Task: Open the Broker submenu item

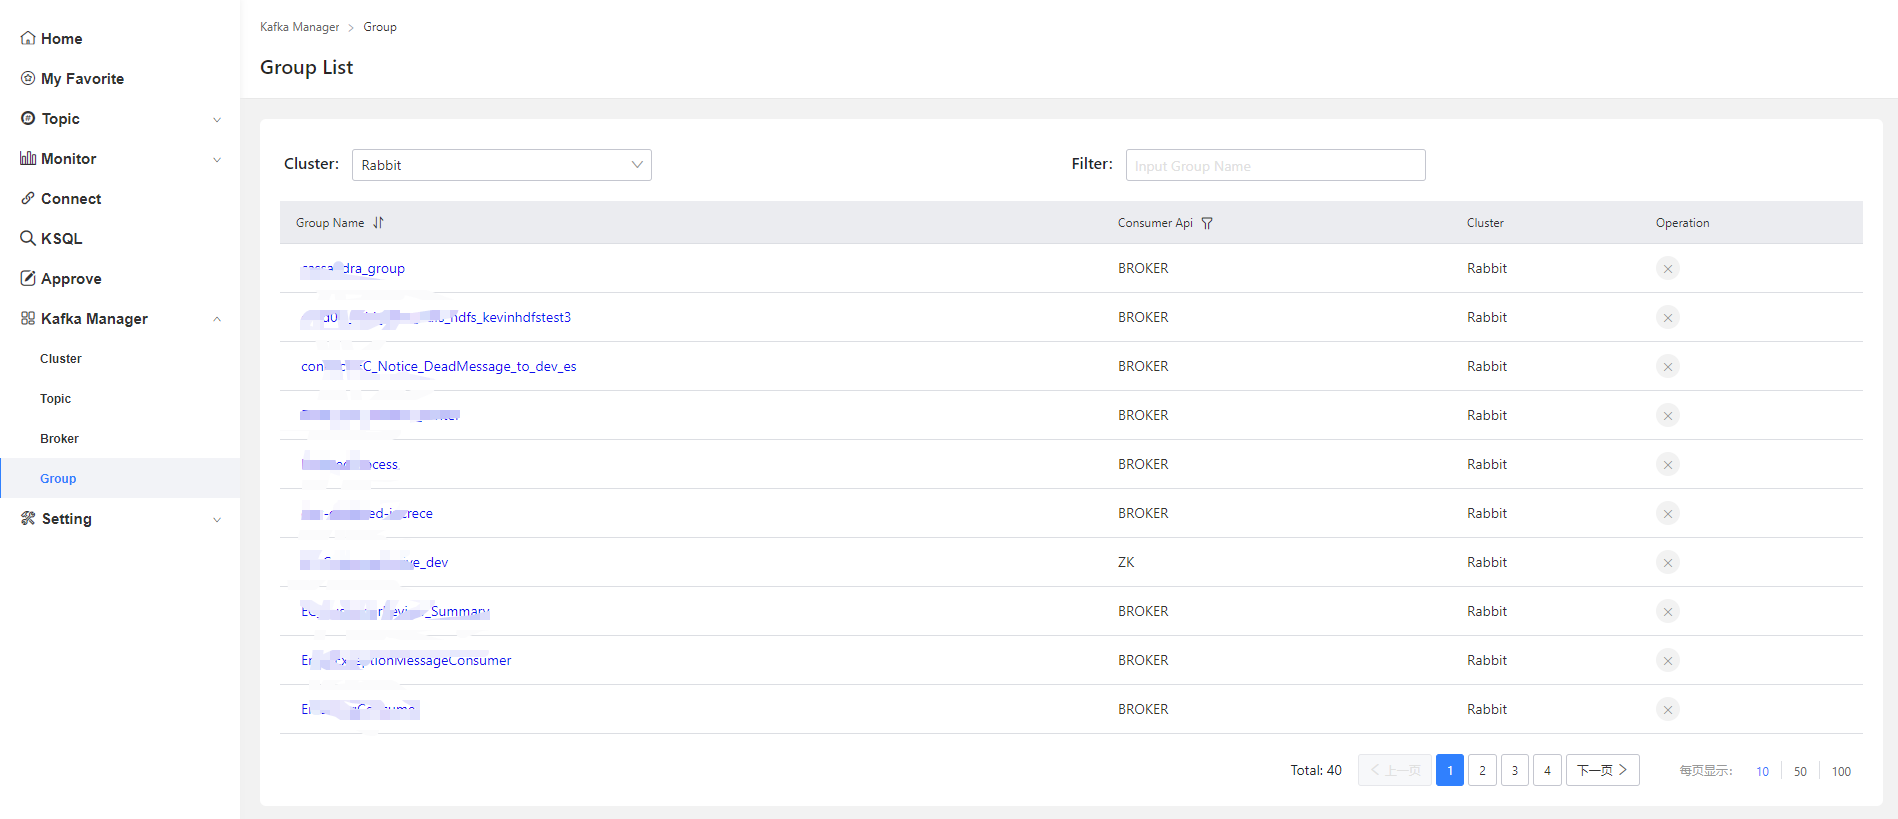Action: pyautogui.click(x=59, y=439)
